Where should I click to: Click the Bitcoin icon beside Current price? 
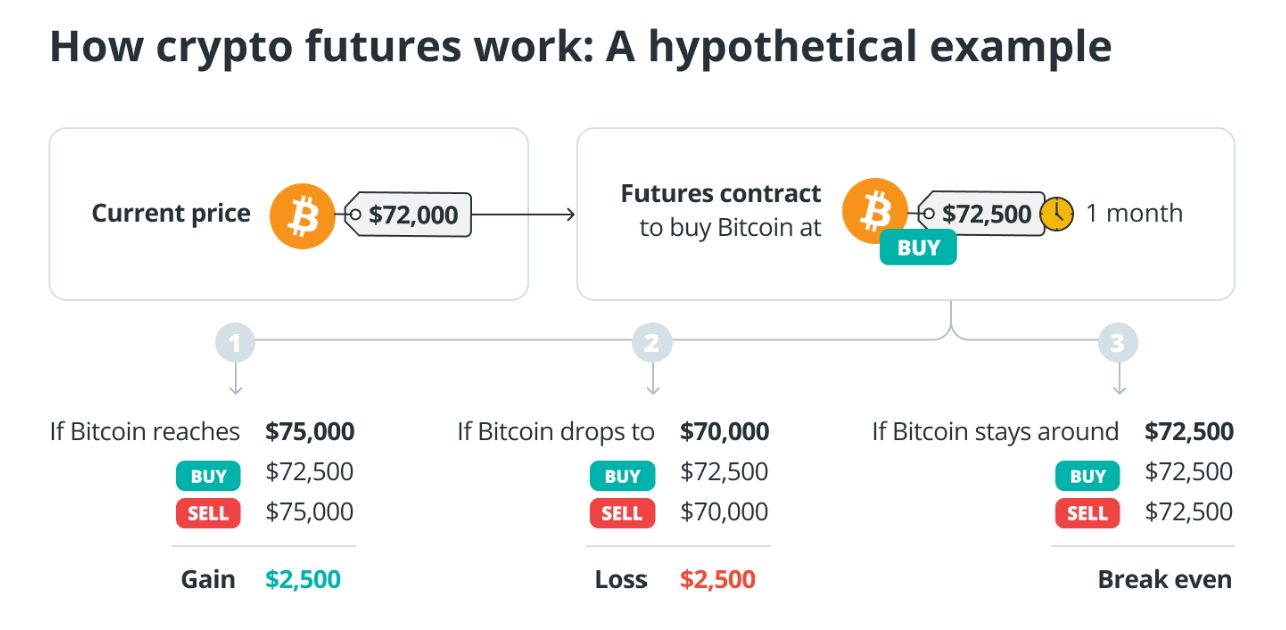click(302, 214)
